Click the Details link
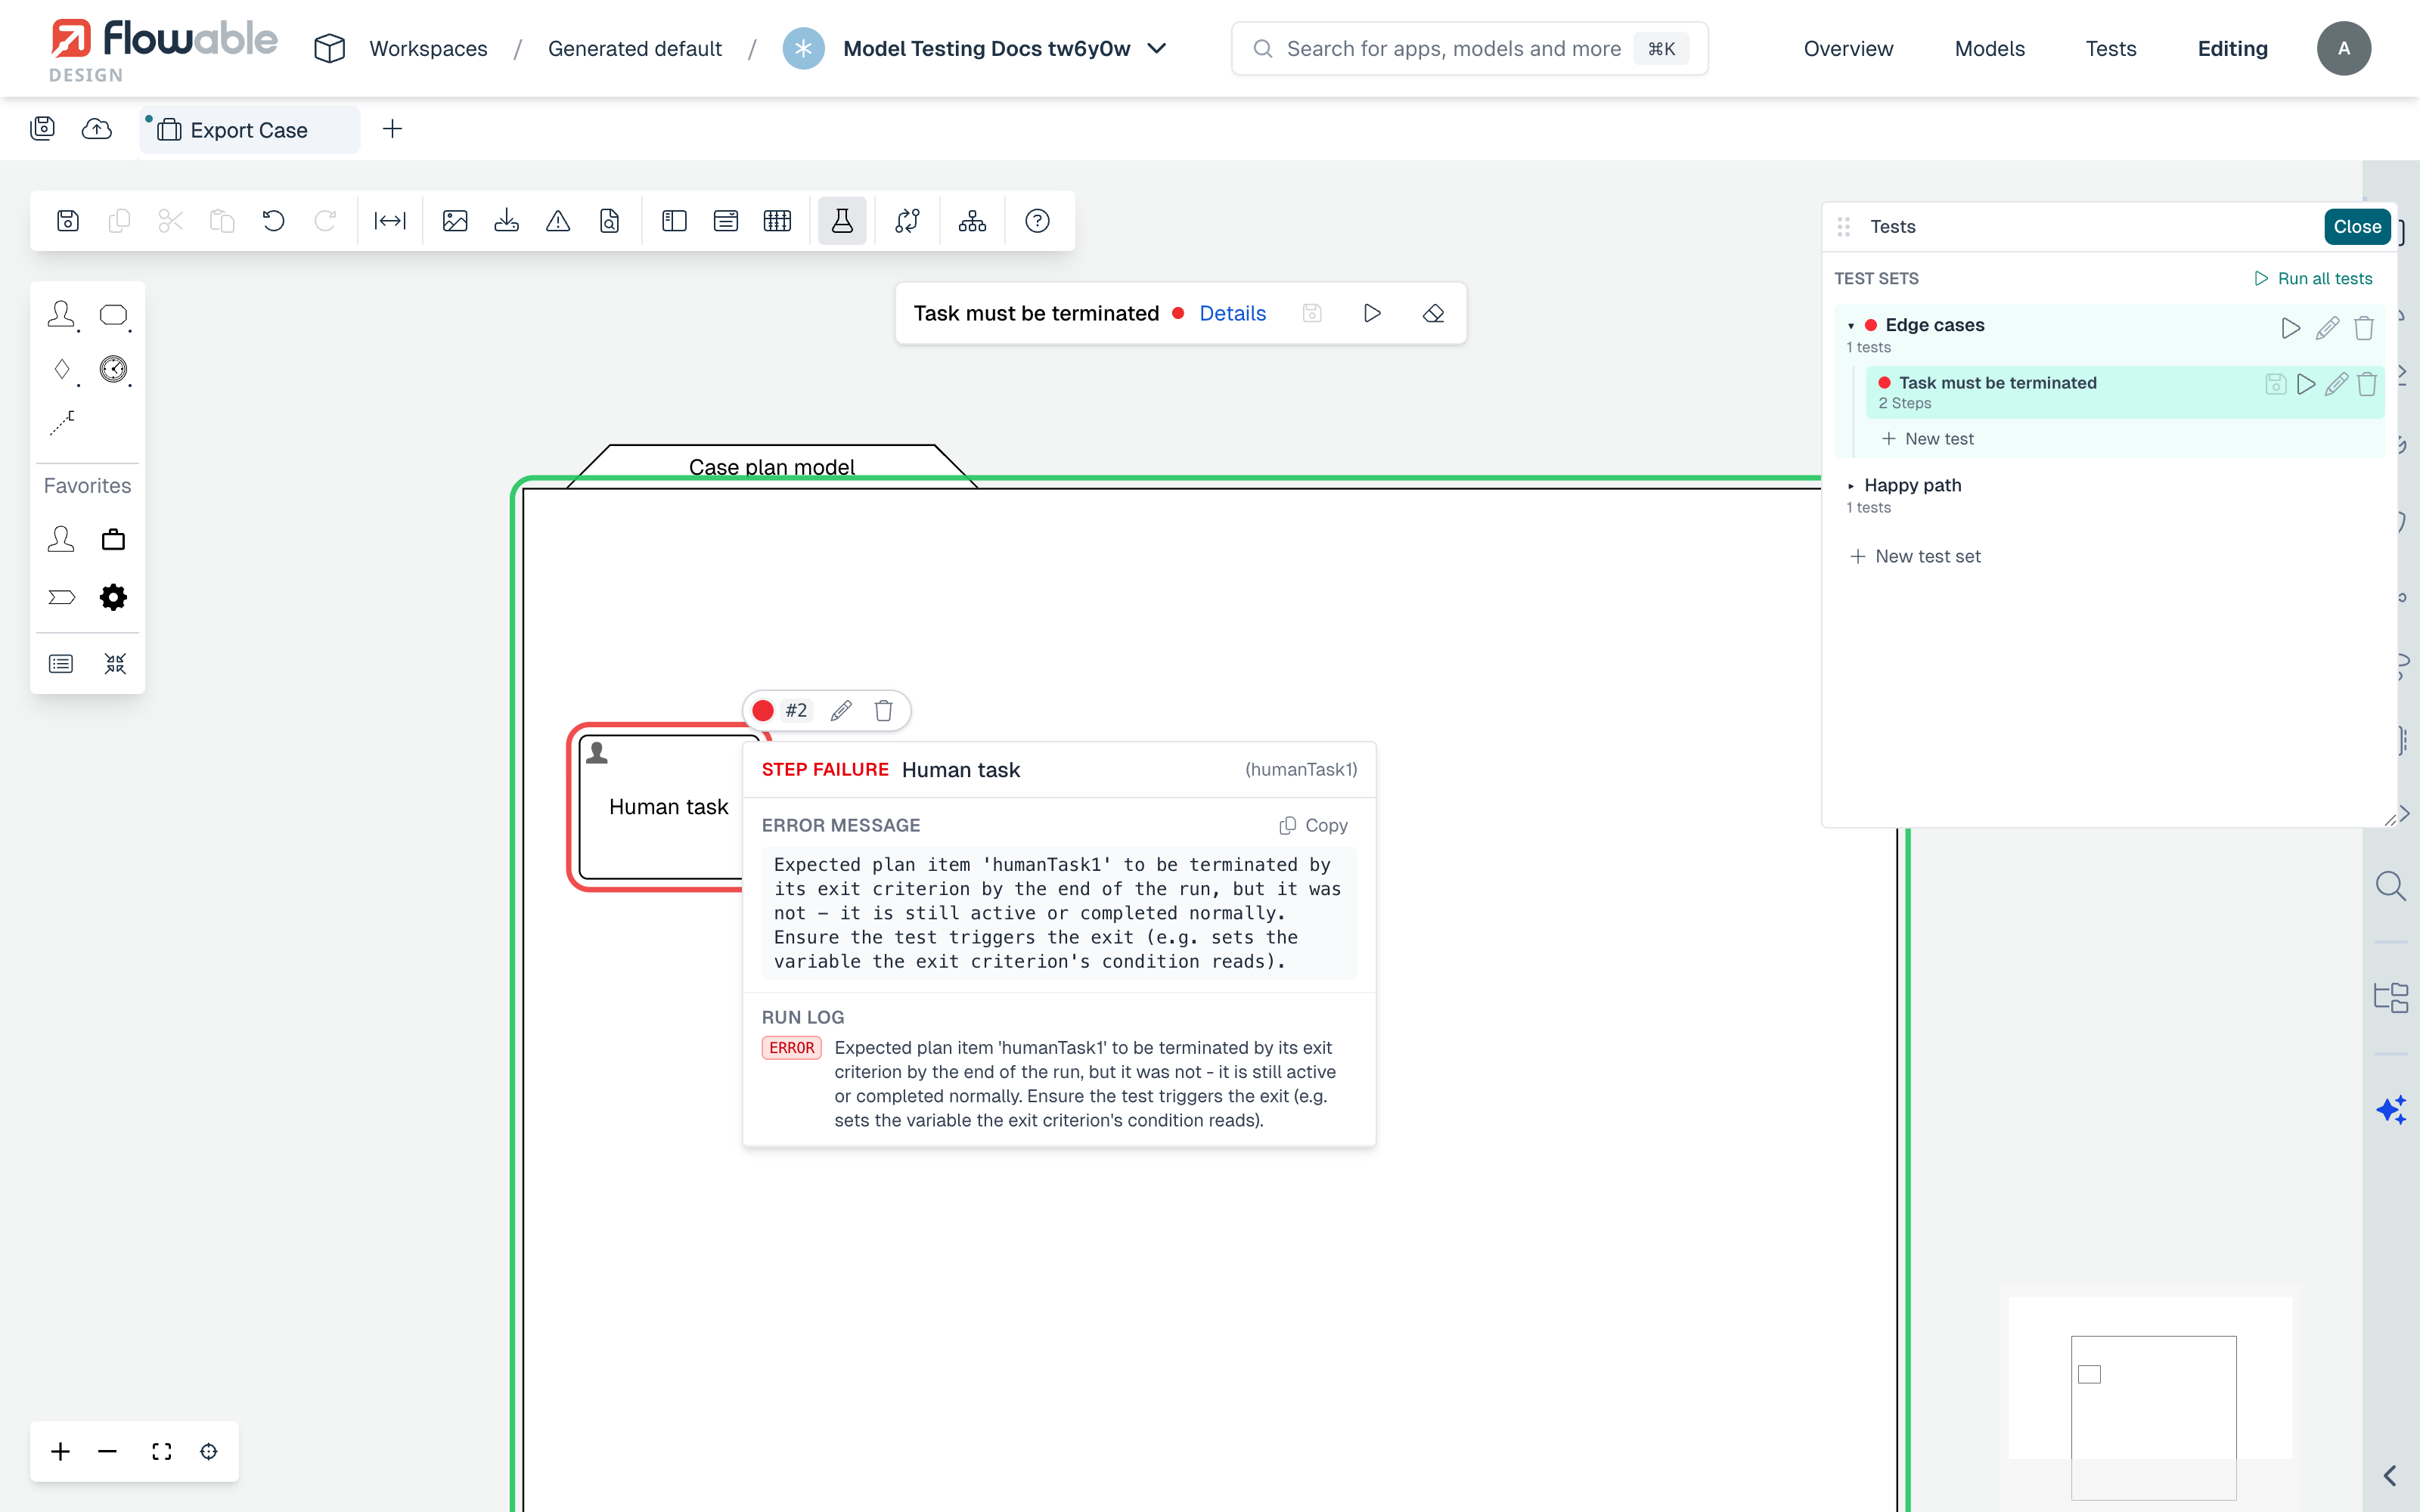This screenshot has width=2420, height=1512. (1232, 313)
